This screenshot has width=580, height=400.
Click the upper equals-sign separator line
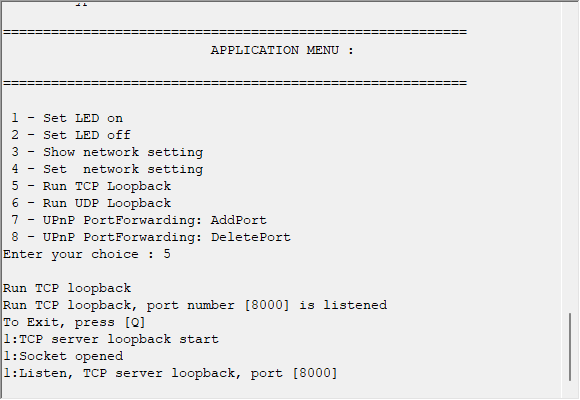point(235,32)
